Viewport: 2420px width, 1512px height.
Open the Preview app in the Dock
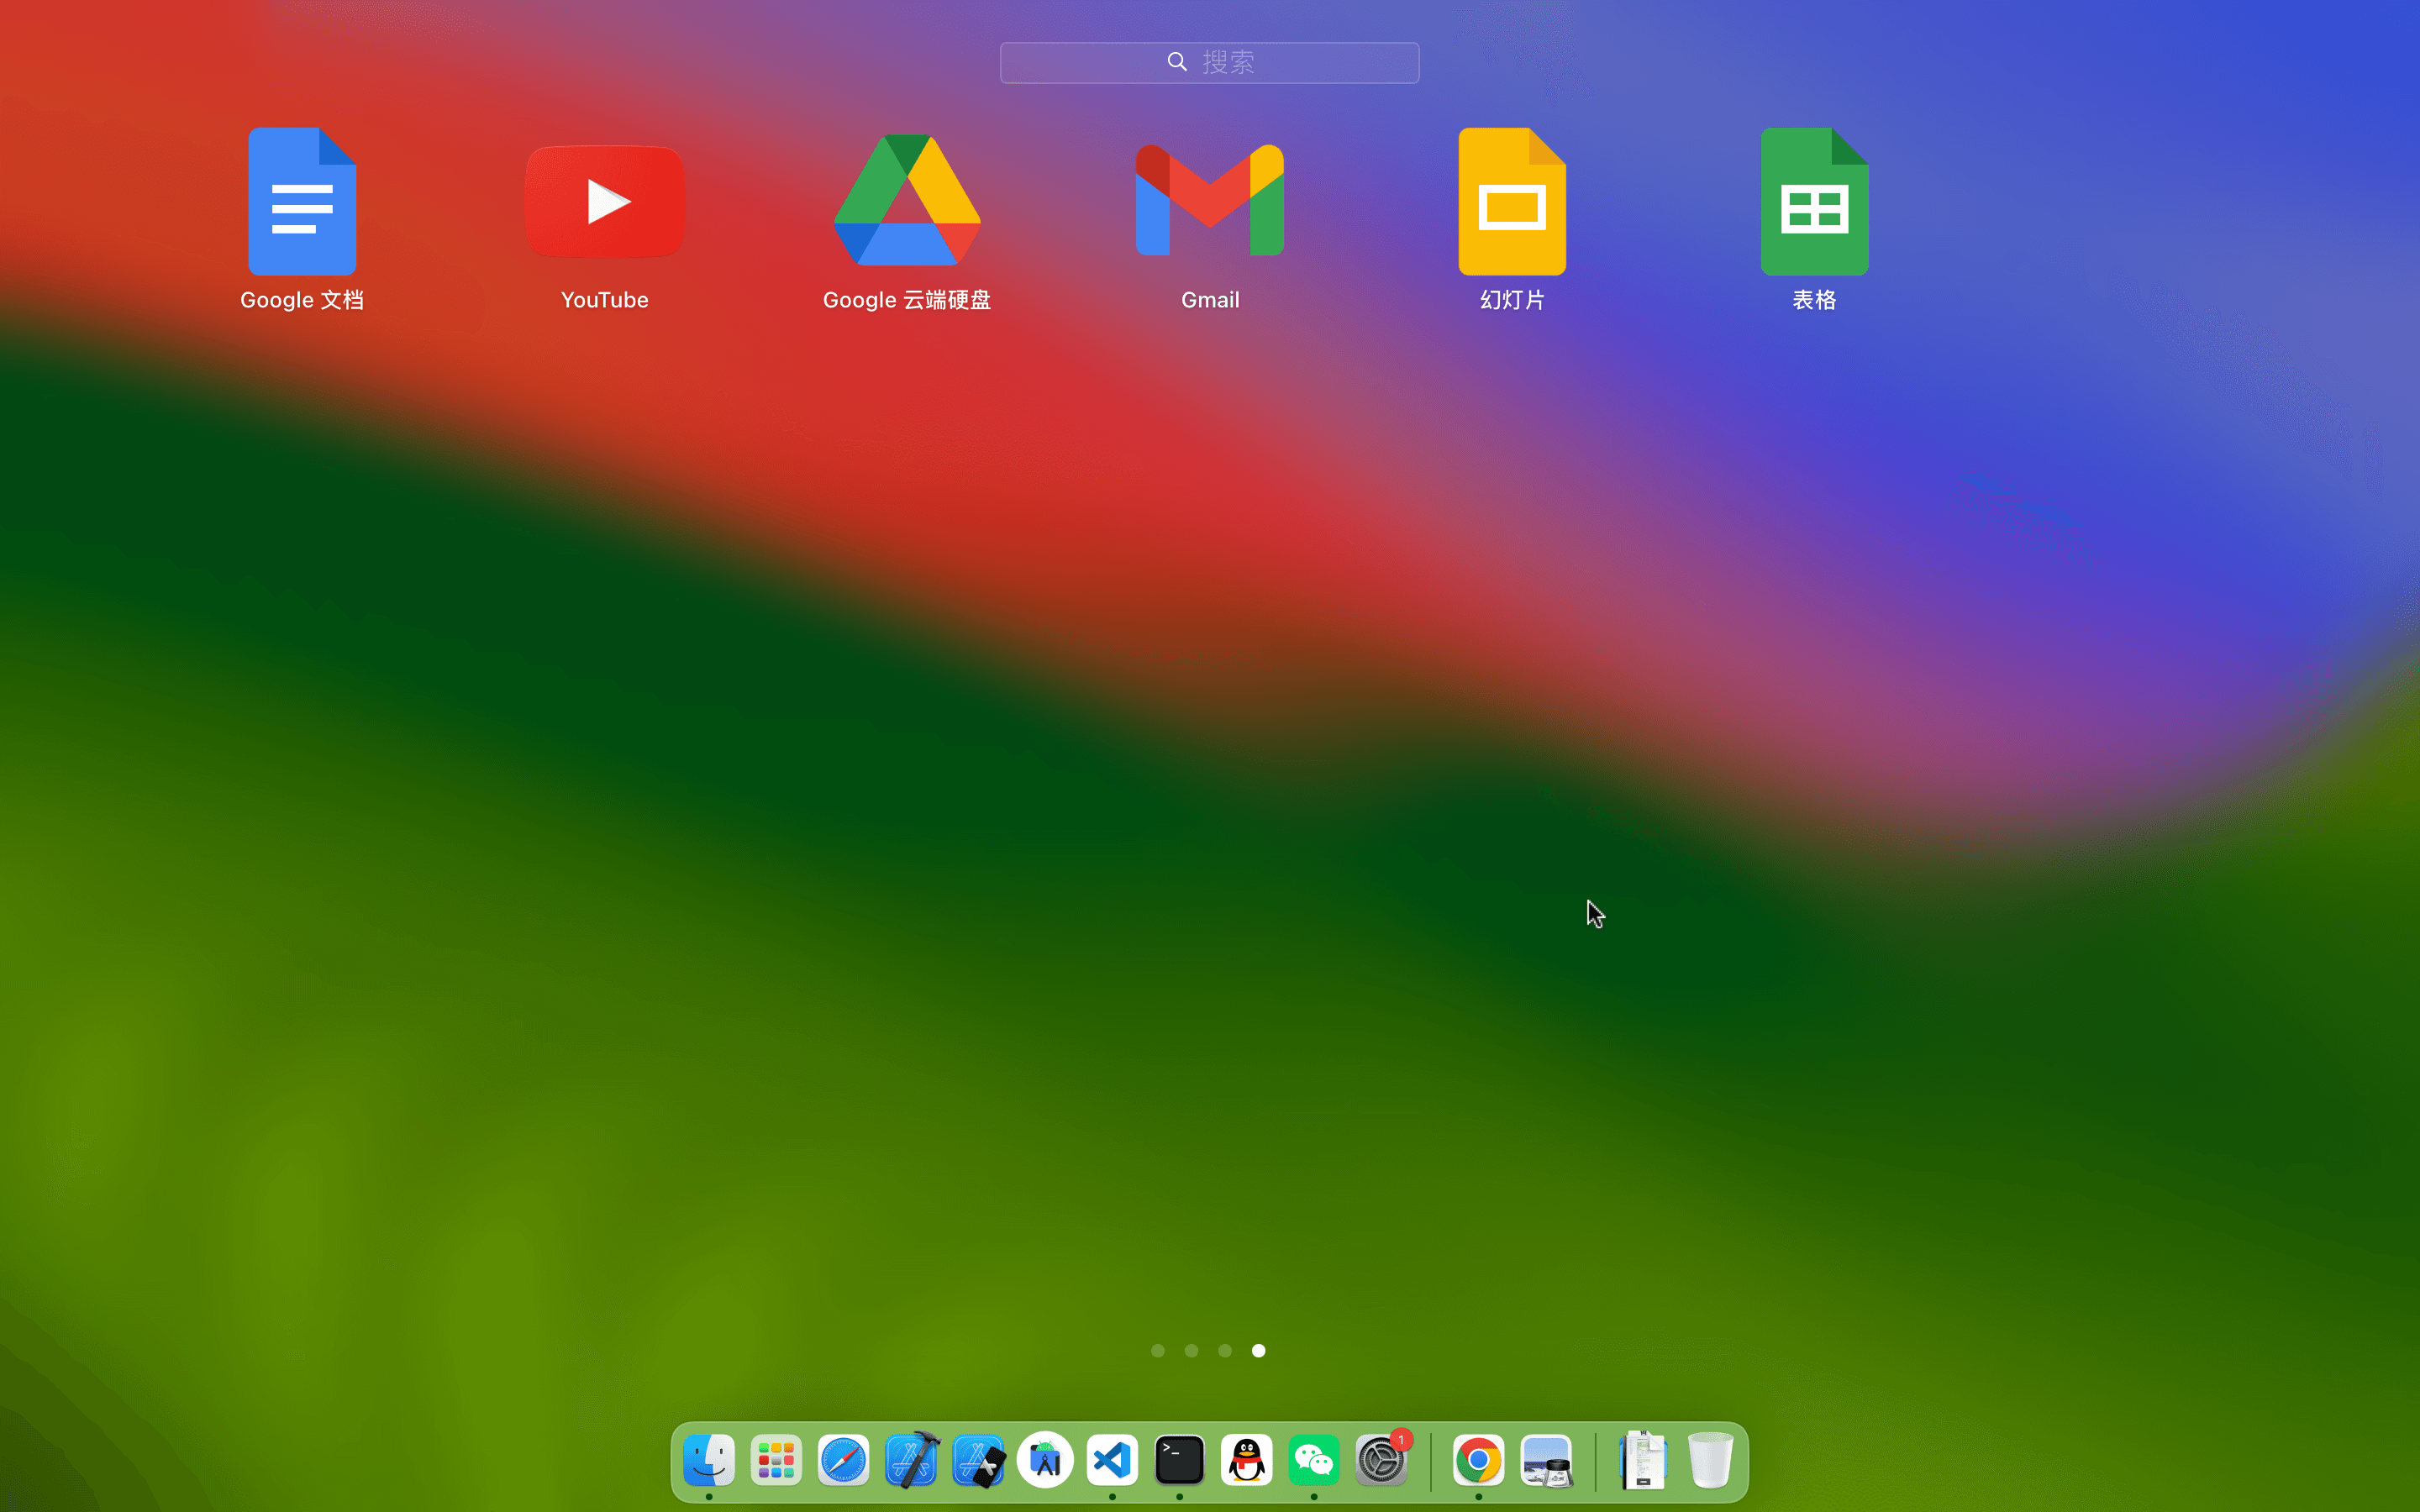pyautogui.click(x=1546, y=1461)
